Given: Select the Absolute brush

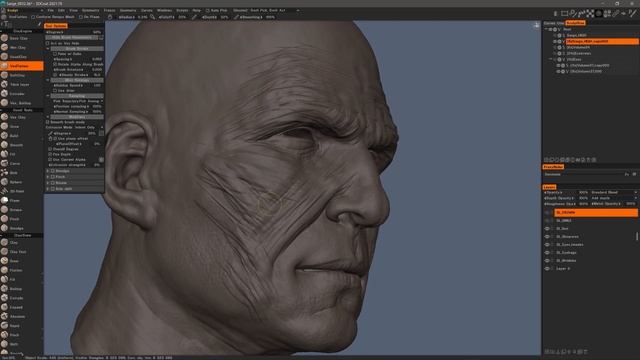Looking at the screenshot, I should point(17,316).
